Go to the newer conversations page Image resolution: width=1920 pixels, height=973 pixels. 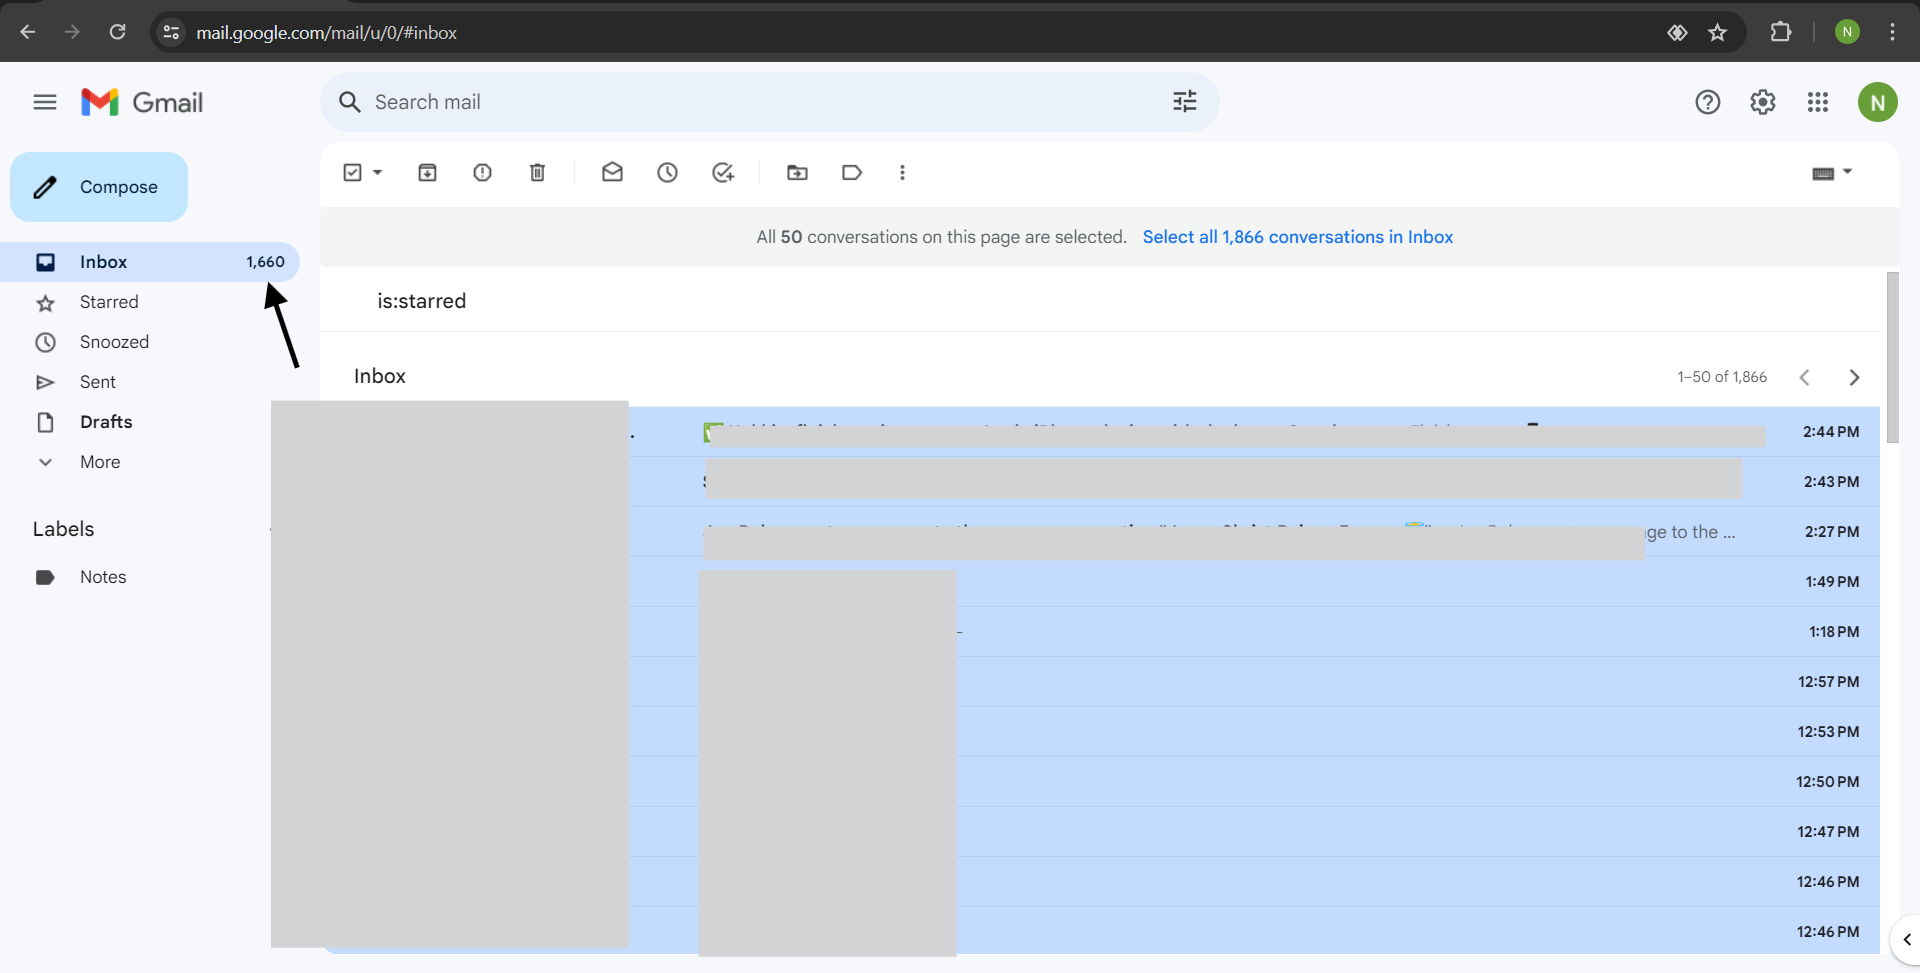pos(1804,377)
